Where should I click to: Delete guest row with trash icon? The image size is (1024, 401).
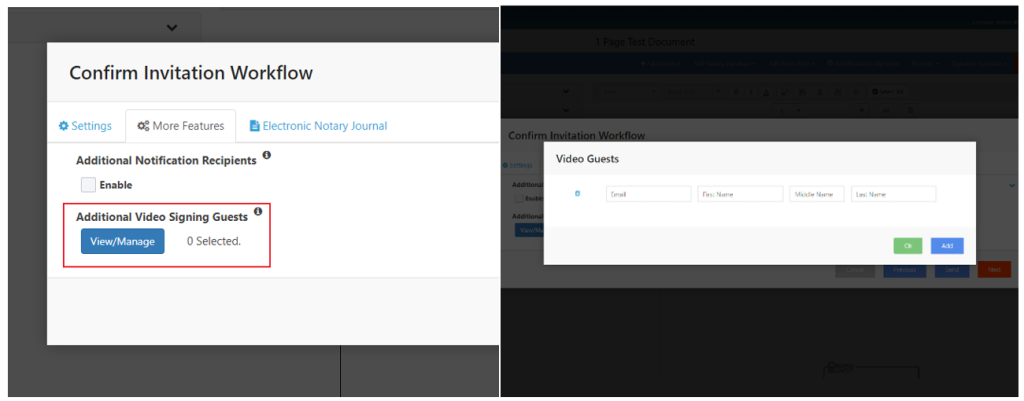click(577, 194)
